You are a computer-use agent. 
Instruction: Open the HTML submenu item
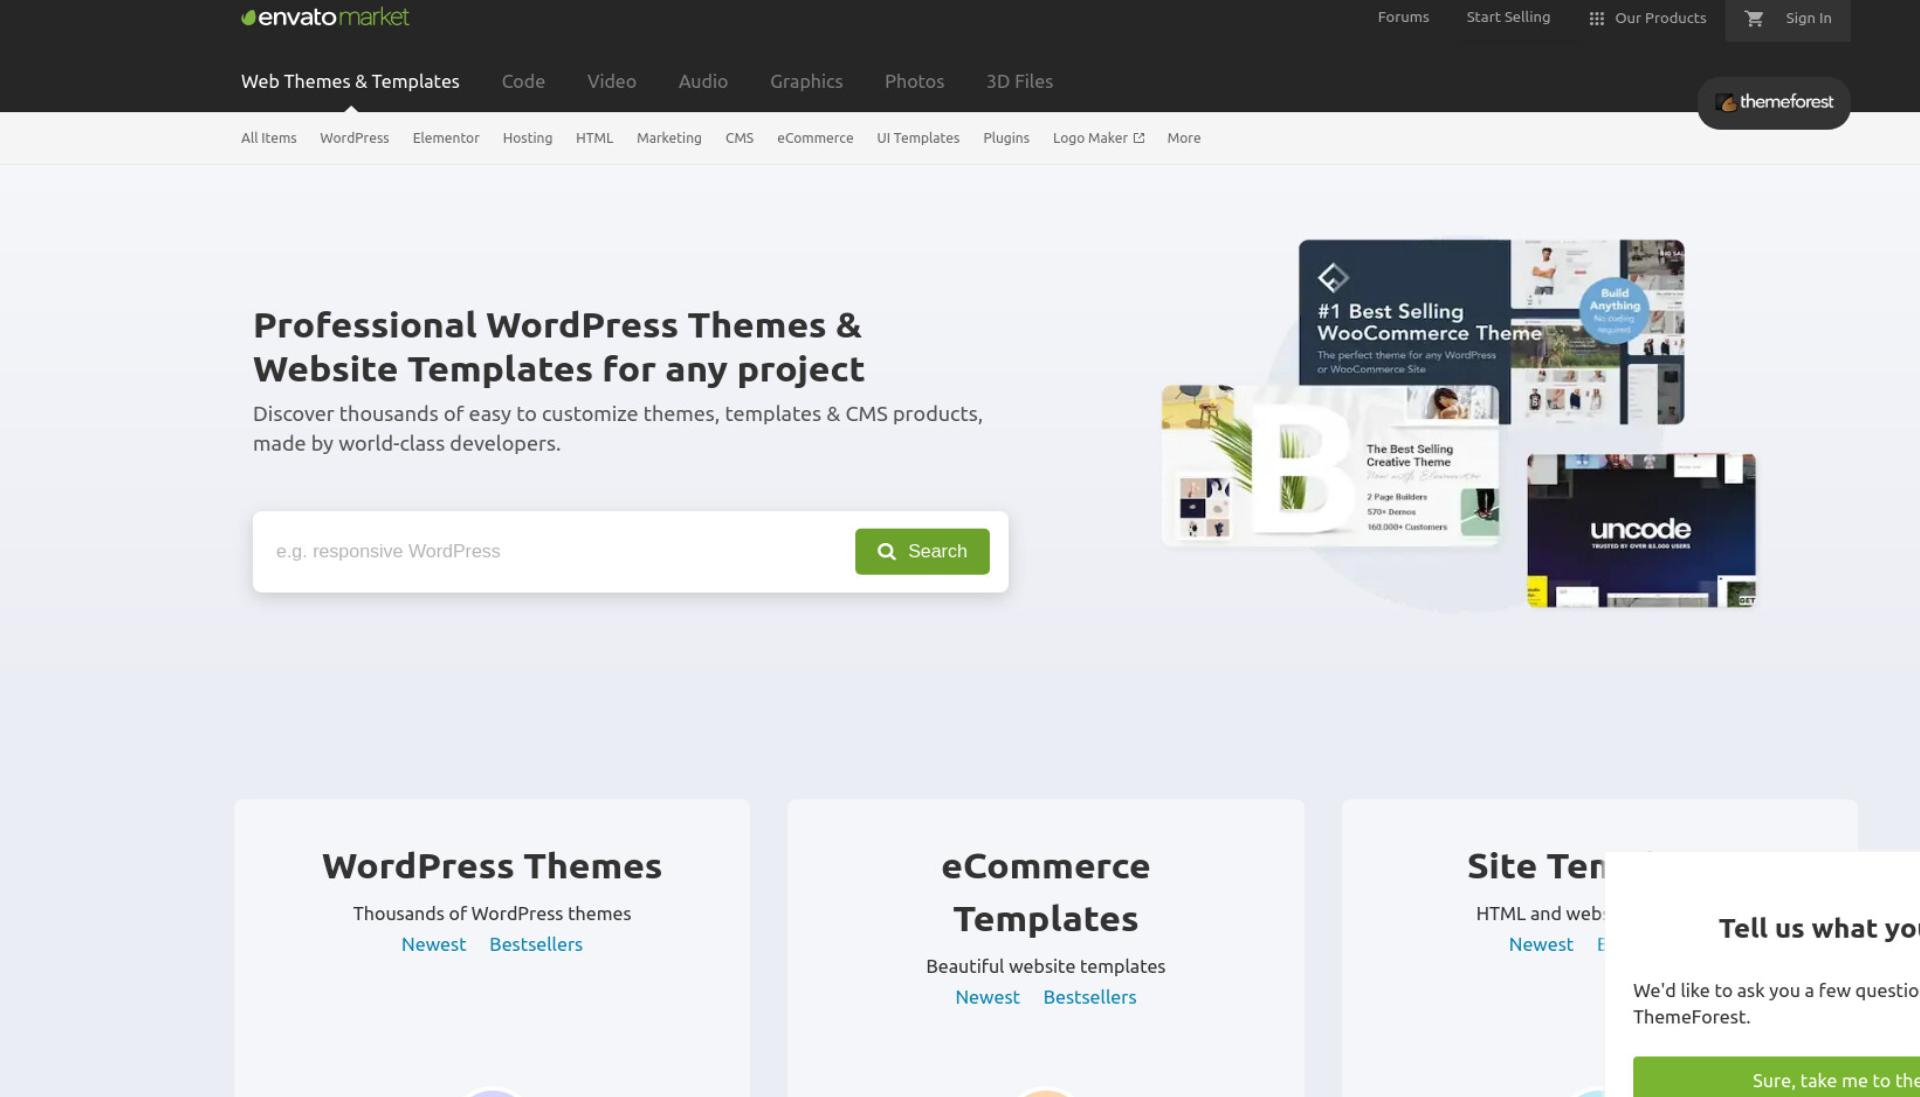tap(594, 138)
